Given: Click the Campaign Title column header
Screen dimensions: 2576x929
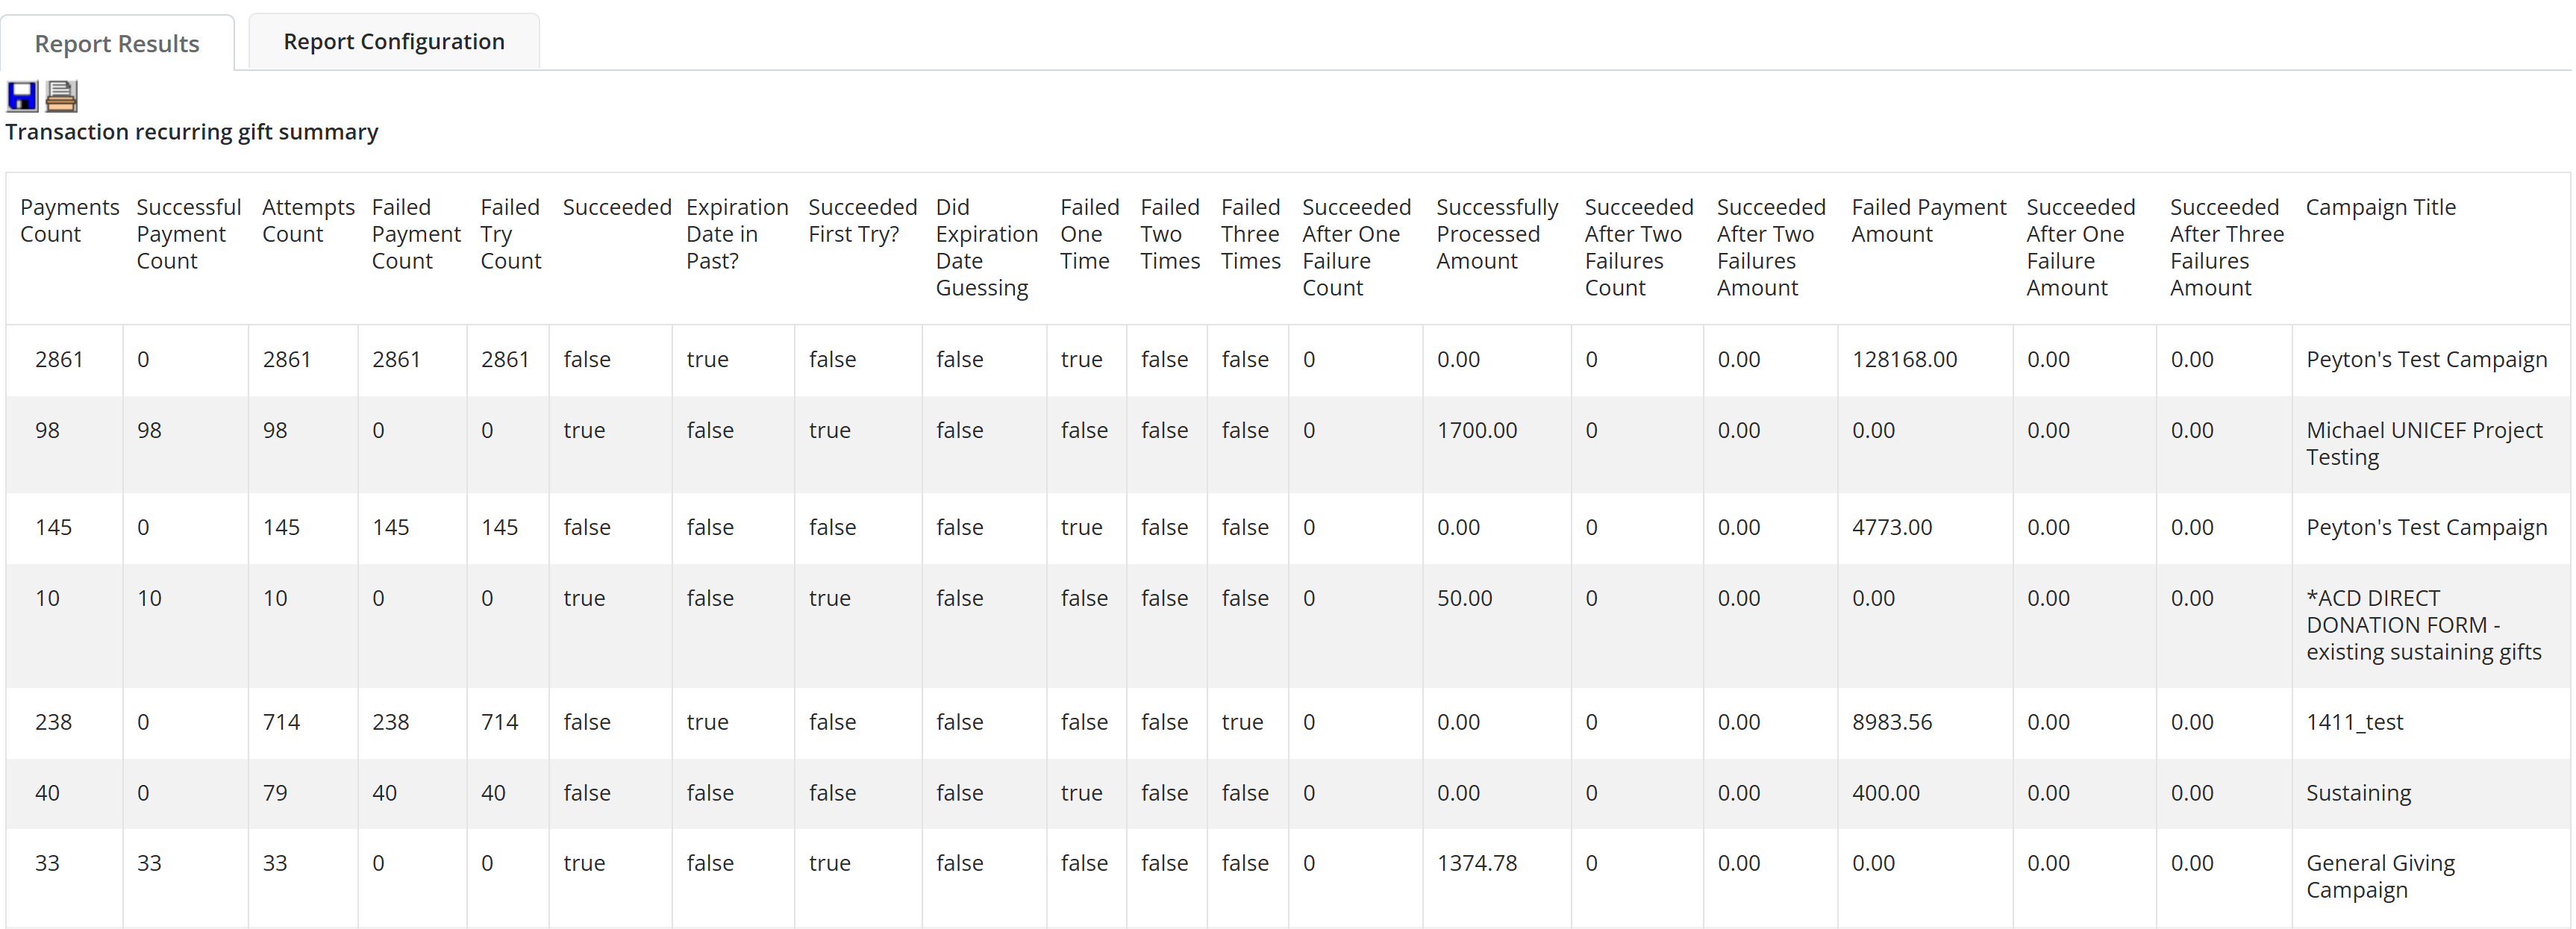Looking at the screenshot, I should coord(2380,207).
